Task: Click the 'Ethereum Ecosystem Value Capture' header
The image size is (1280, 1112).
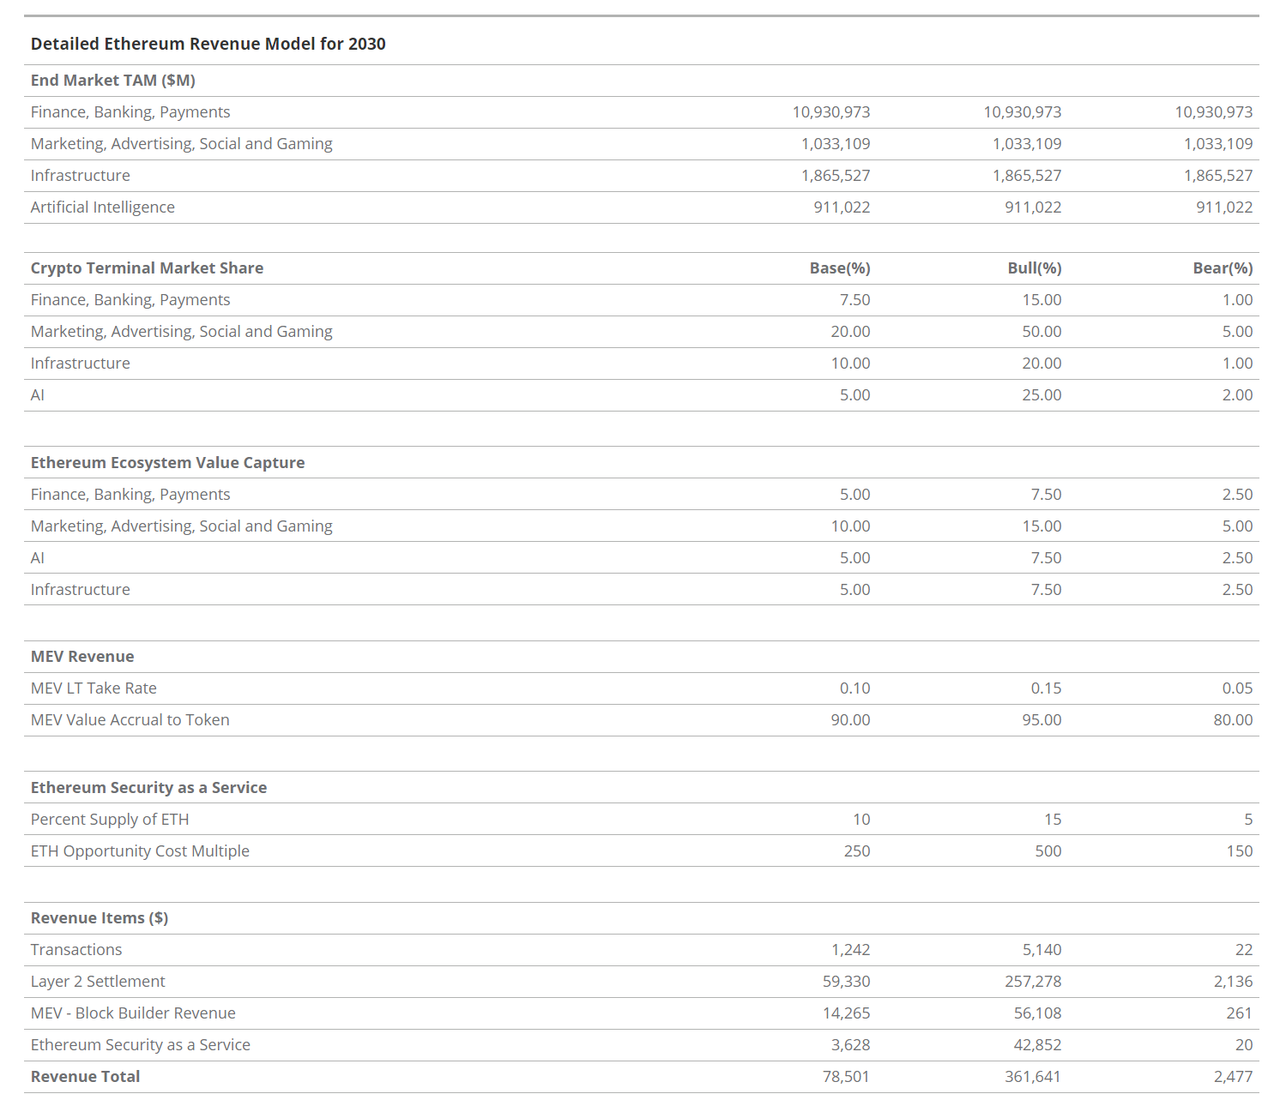Action: pos(168,463)
